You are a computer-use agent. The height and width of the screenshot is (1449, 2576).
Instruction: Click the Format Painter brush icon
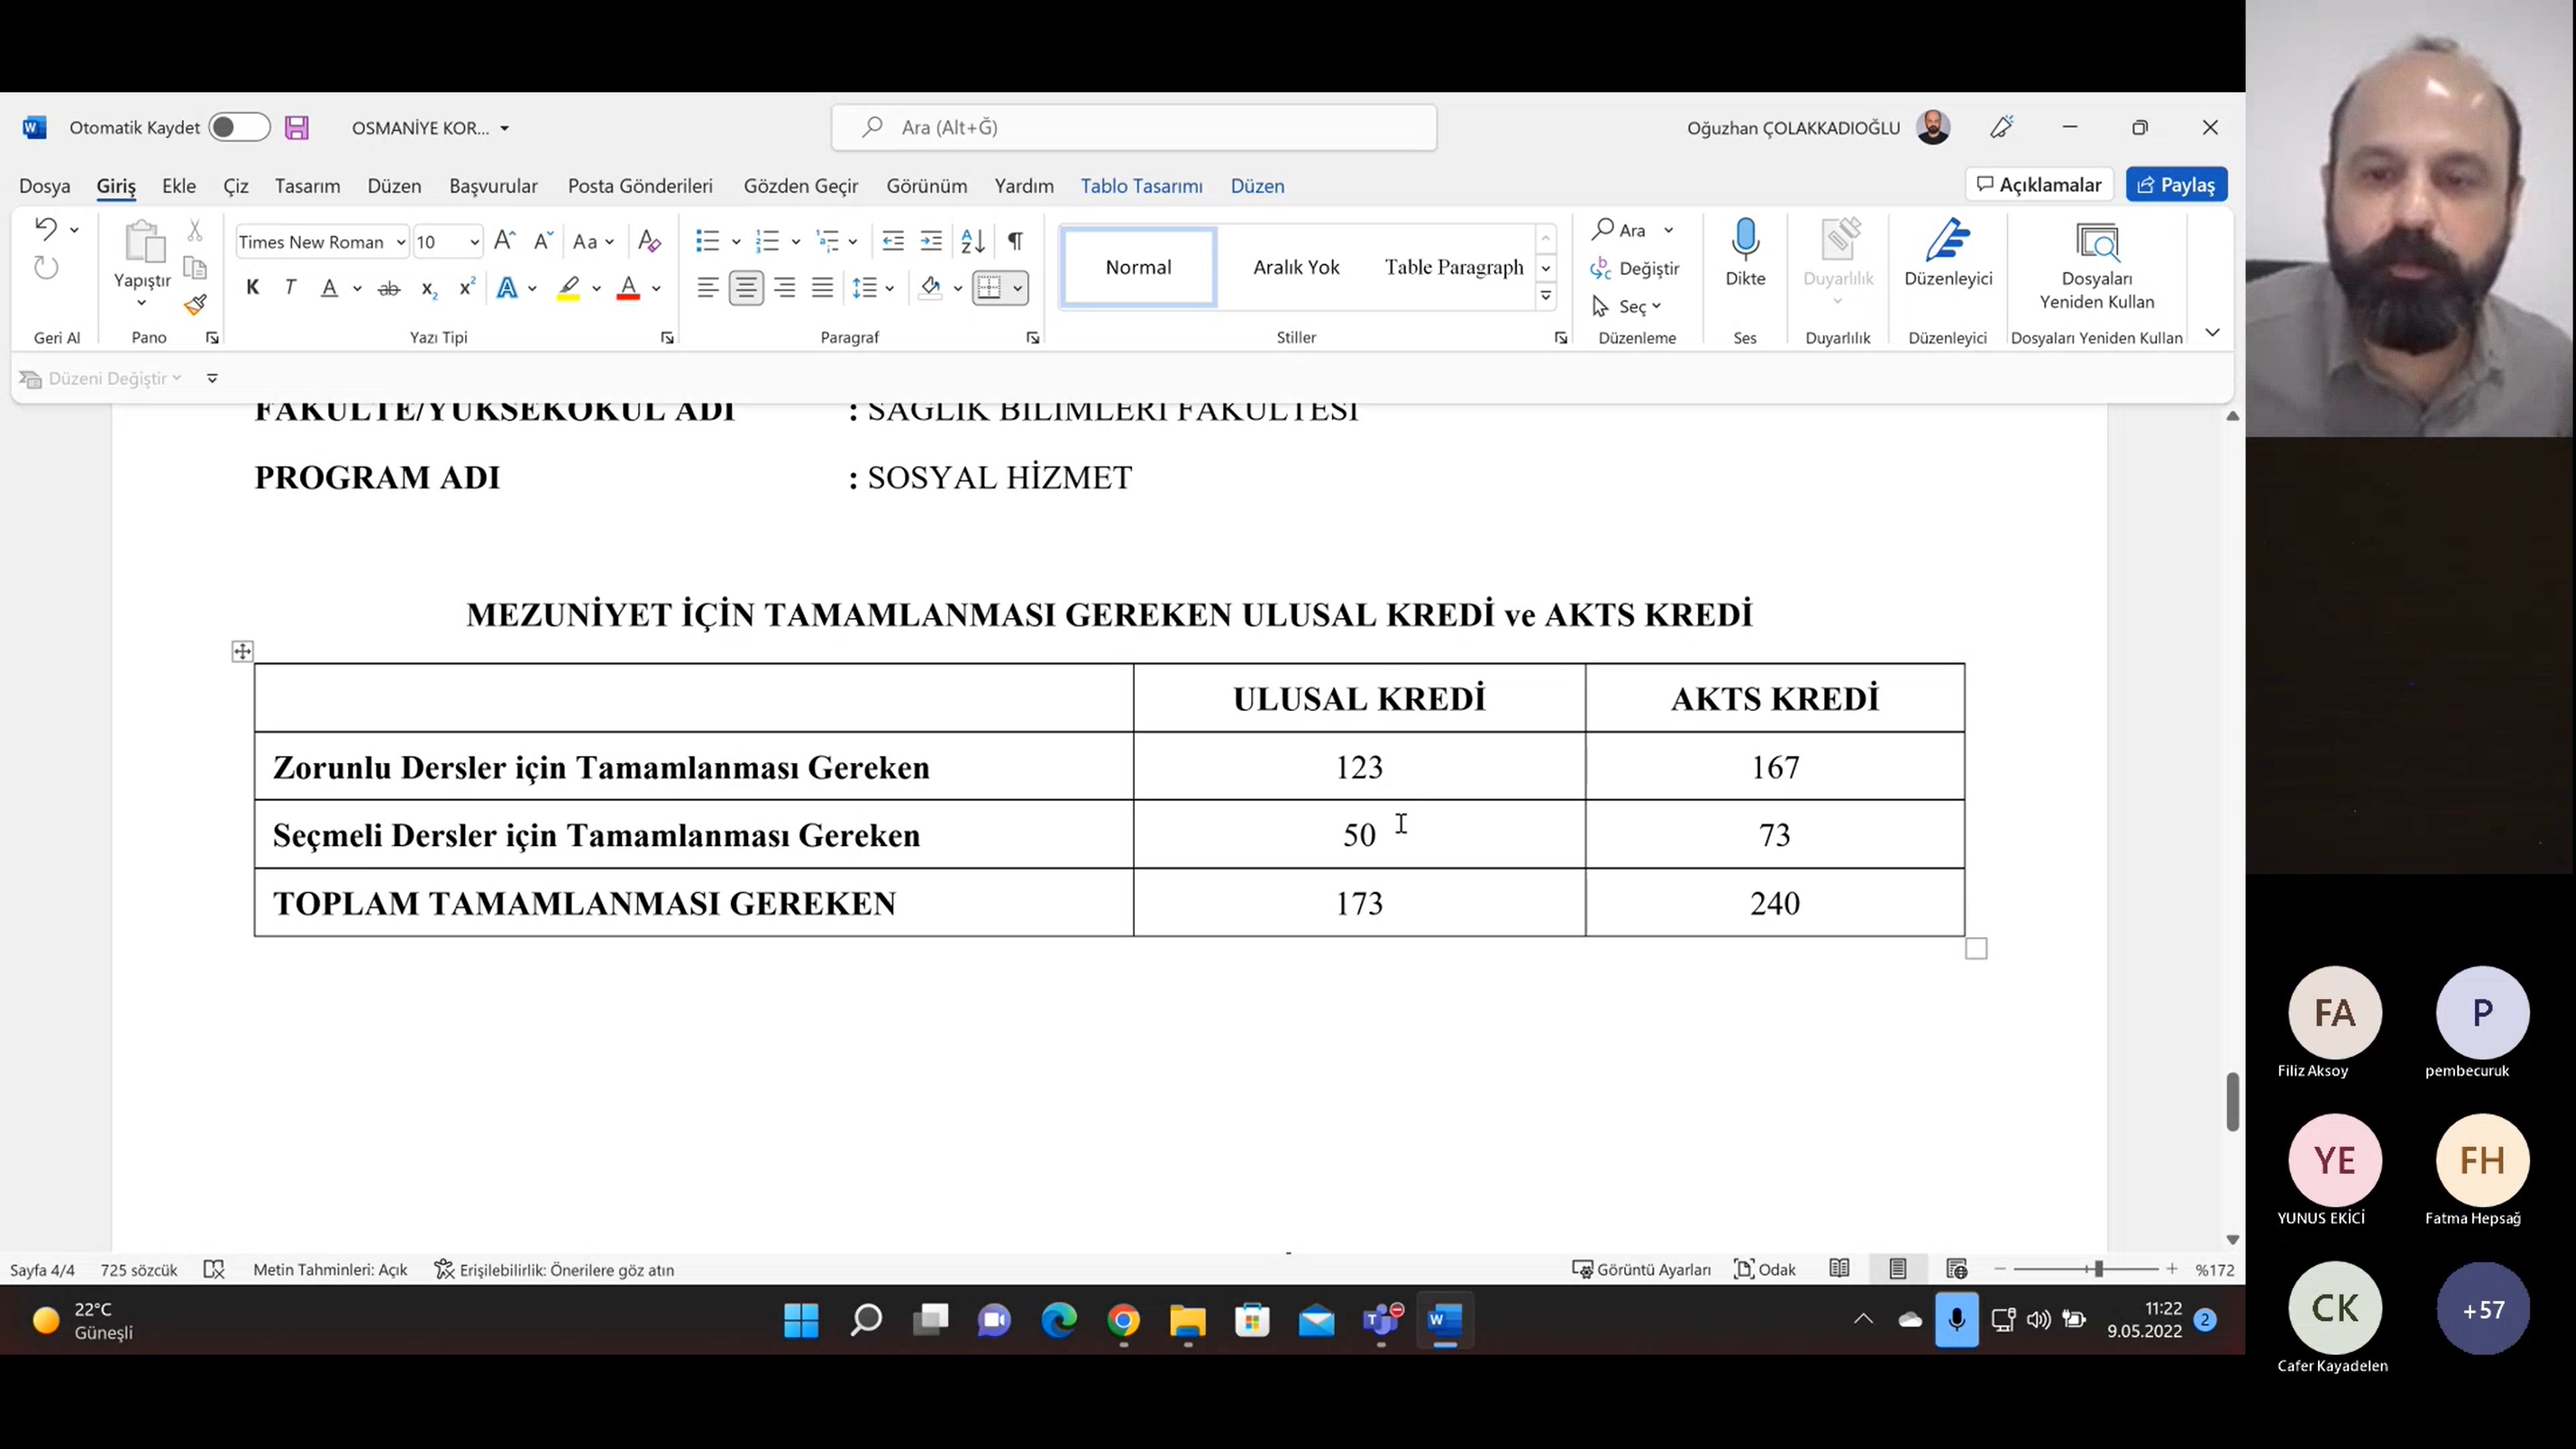coord(195,305)
